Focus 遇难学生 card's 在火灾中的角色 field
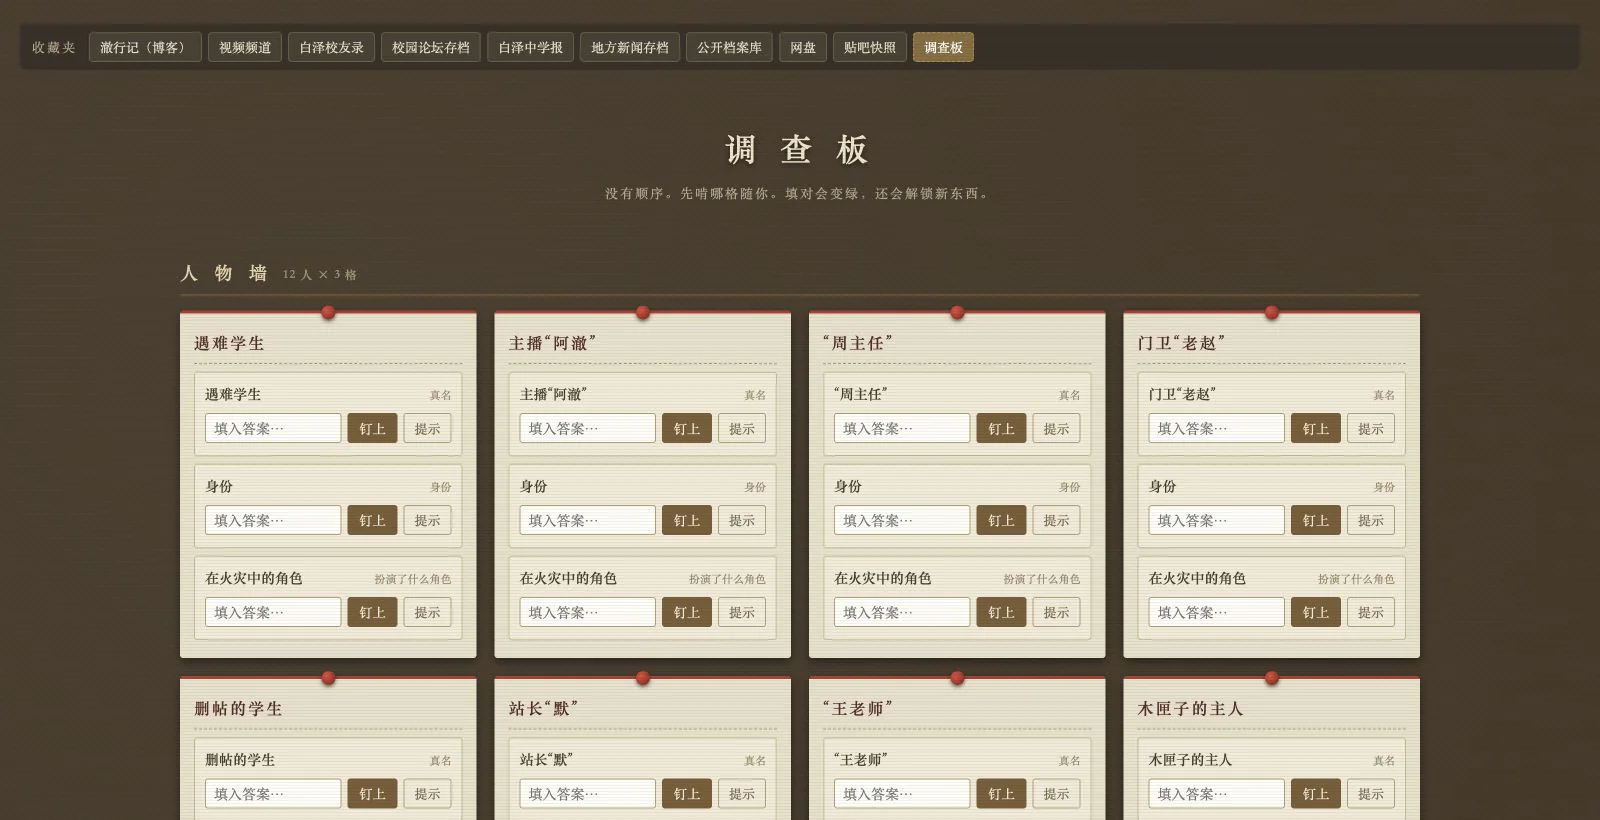The height and width of the screenshot is (820, 1600). (273, 612)
